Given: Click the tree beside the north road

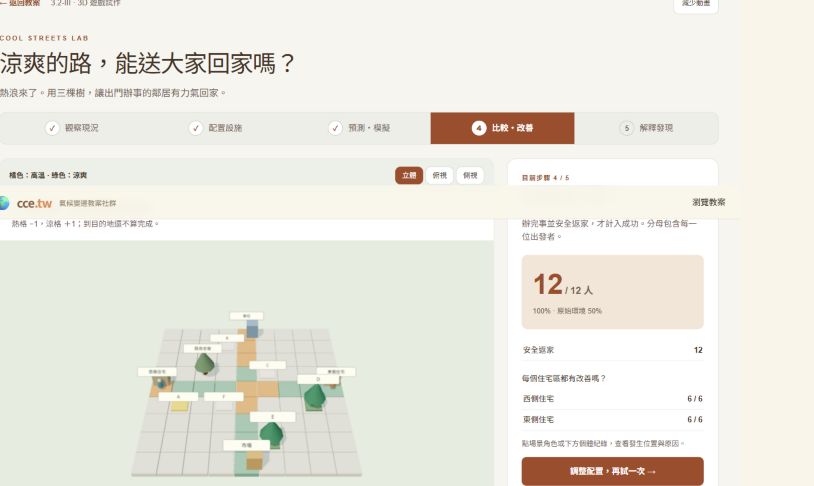Looking at the screenshot, I should pyautogui.click(x=205, y=363).
